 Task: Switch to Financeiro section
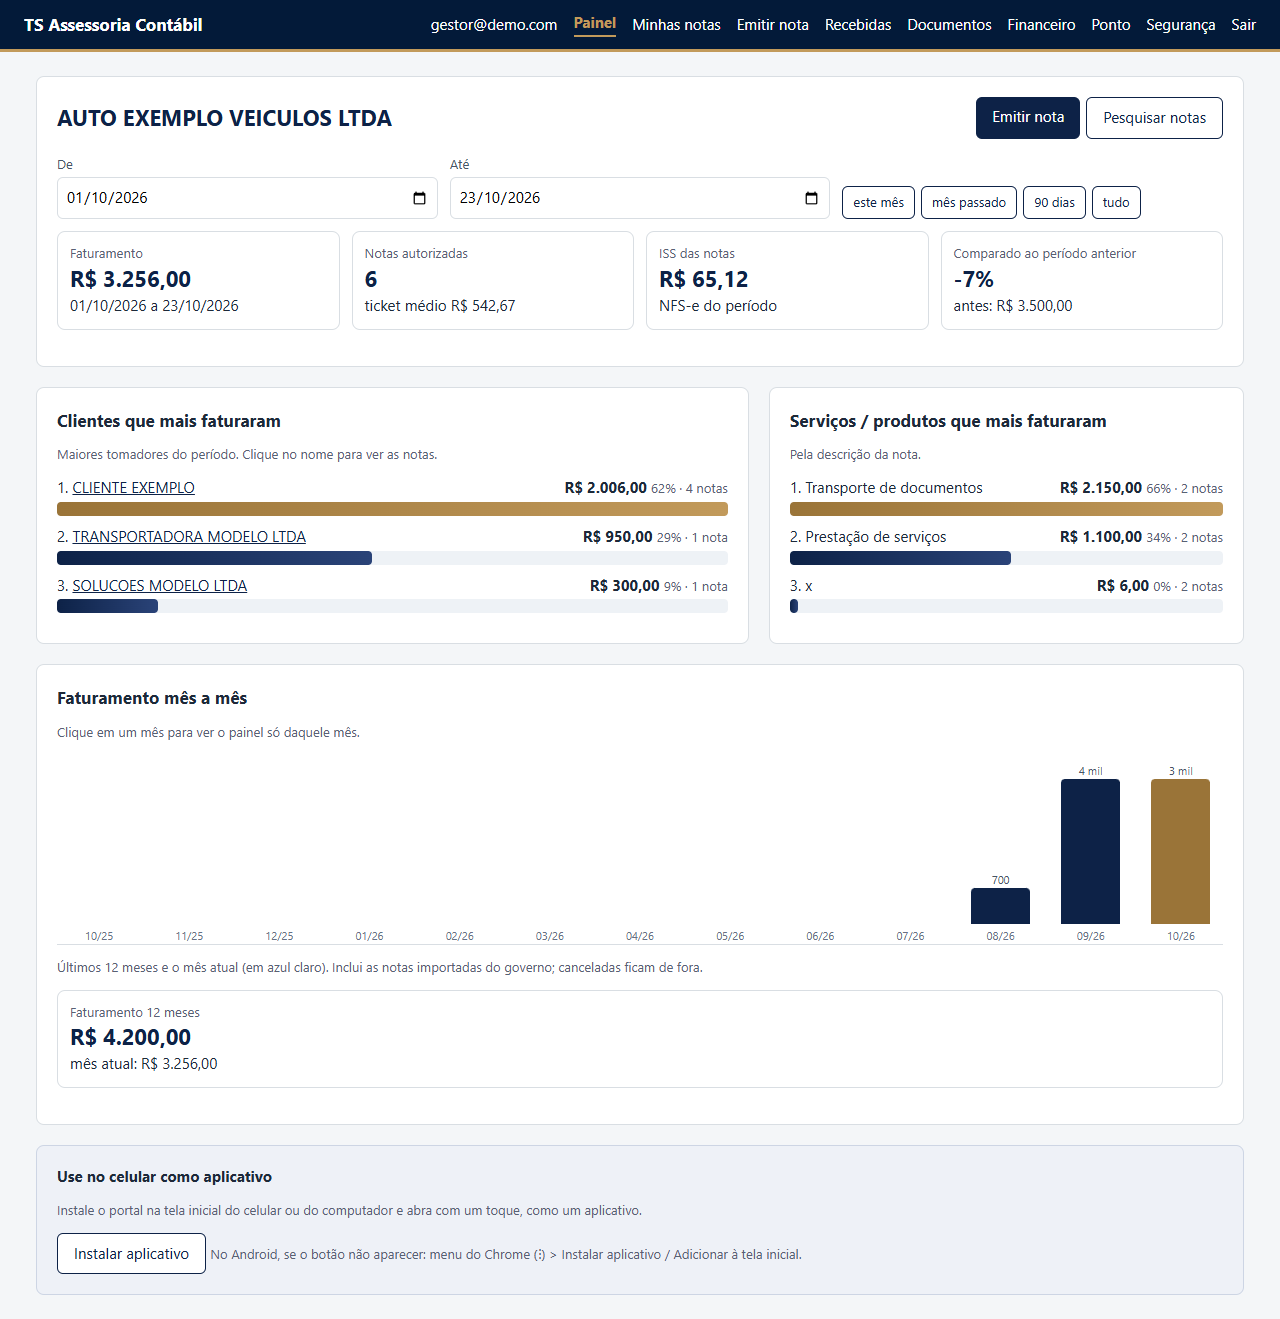pyautogui.click(x=1041, y=25)
